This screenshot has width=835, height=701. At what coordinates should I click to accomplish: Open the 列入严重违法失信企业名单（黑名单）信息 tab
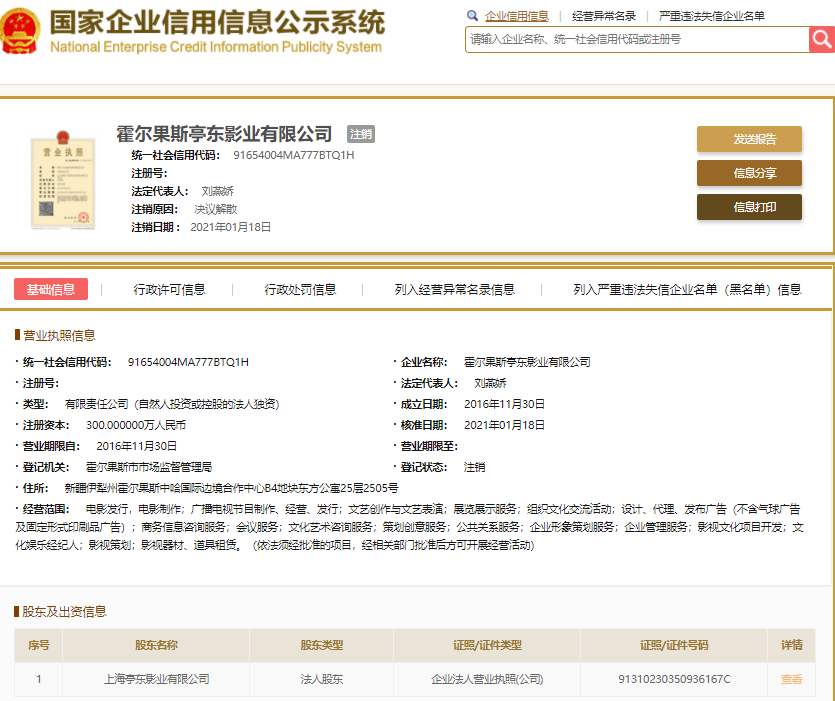coord(687,289)
